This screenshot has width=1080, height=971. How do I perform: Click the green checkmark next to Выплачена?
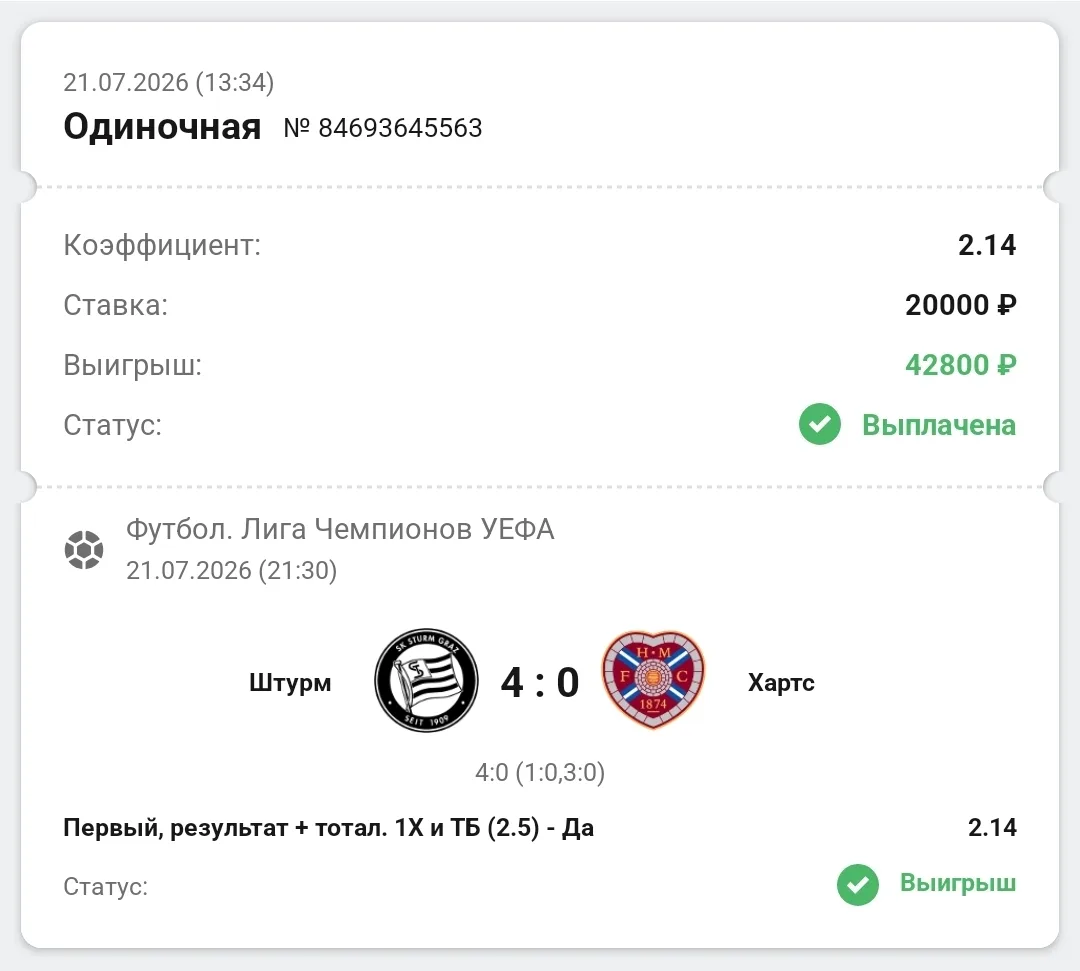click(820, 424)
